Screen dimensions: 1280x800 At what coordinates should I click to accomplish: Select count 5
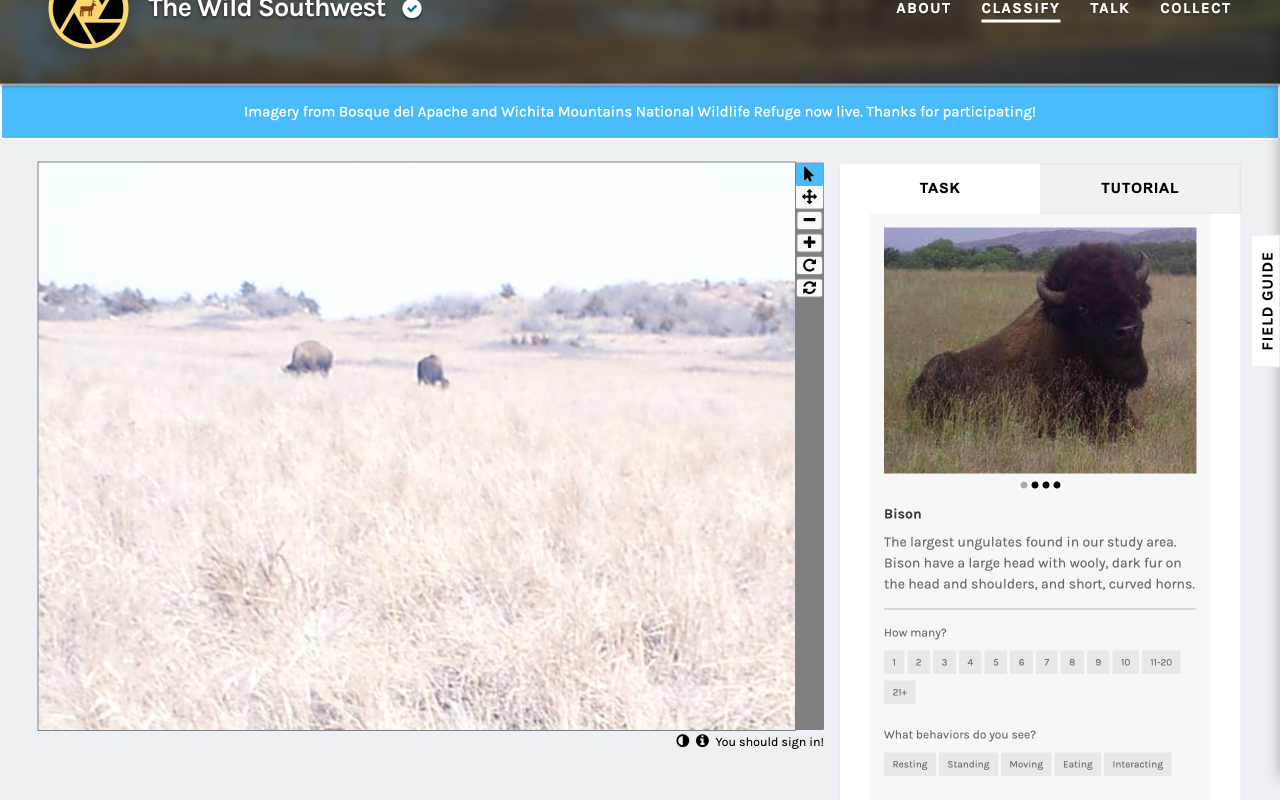[995, 662]
